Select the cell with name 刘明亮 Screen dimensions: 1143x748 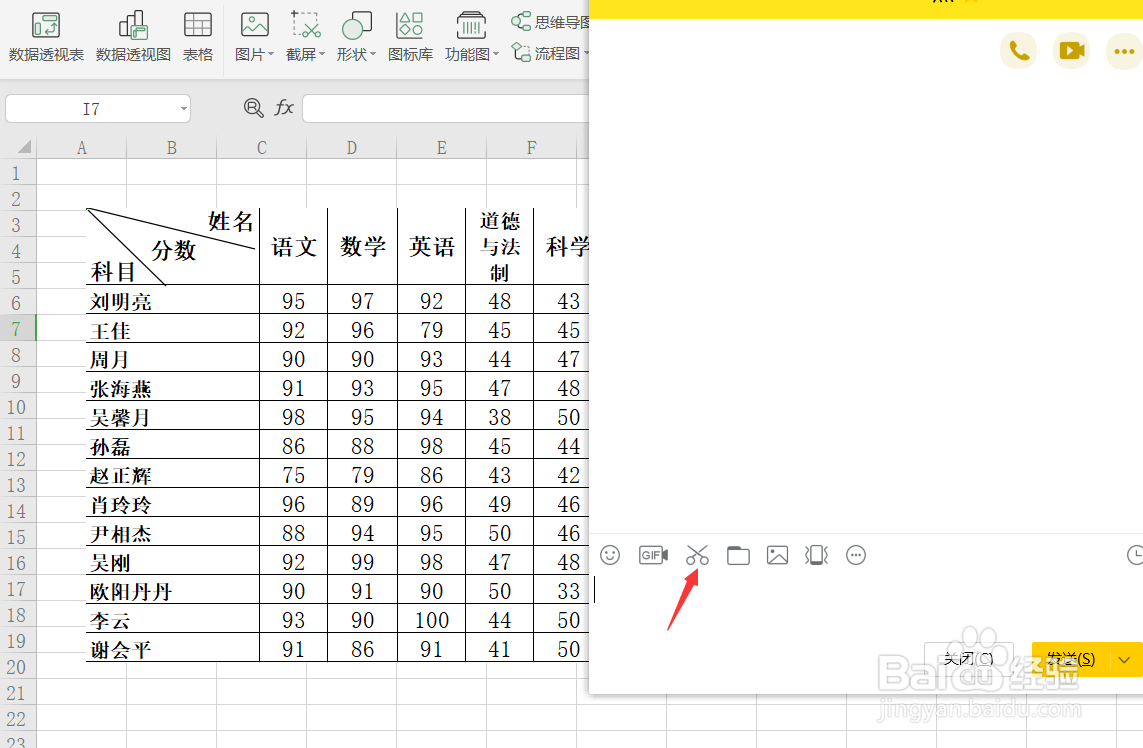173,300
